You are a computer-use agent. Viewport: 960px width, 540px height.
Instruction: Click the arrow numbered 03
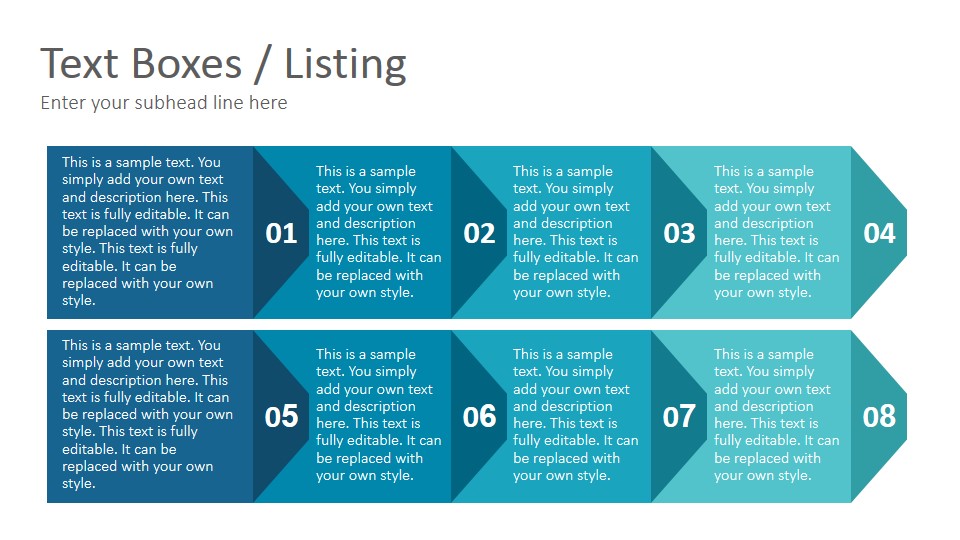pyautogui.click(x=679, y=233)
